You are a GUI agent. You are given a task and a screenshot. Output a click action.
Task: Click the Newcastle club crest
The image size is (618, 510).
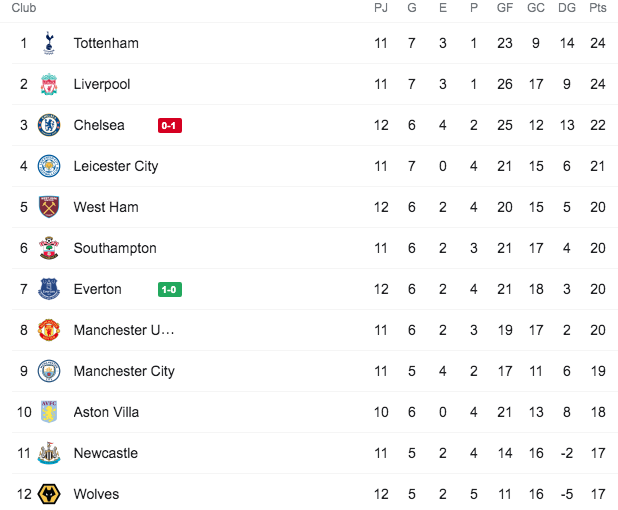click(x=49, y=453)
